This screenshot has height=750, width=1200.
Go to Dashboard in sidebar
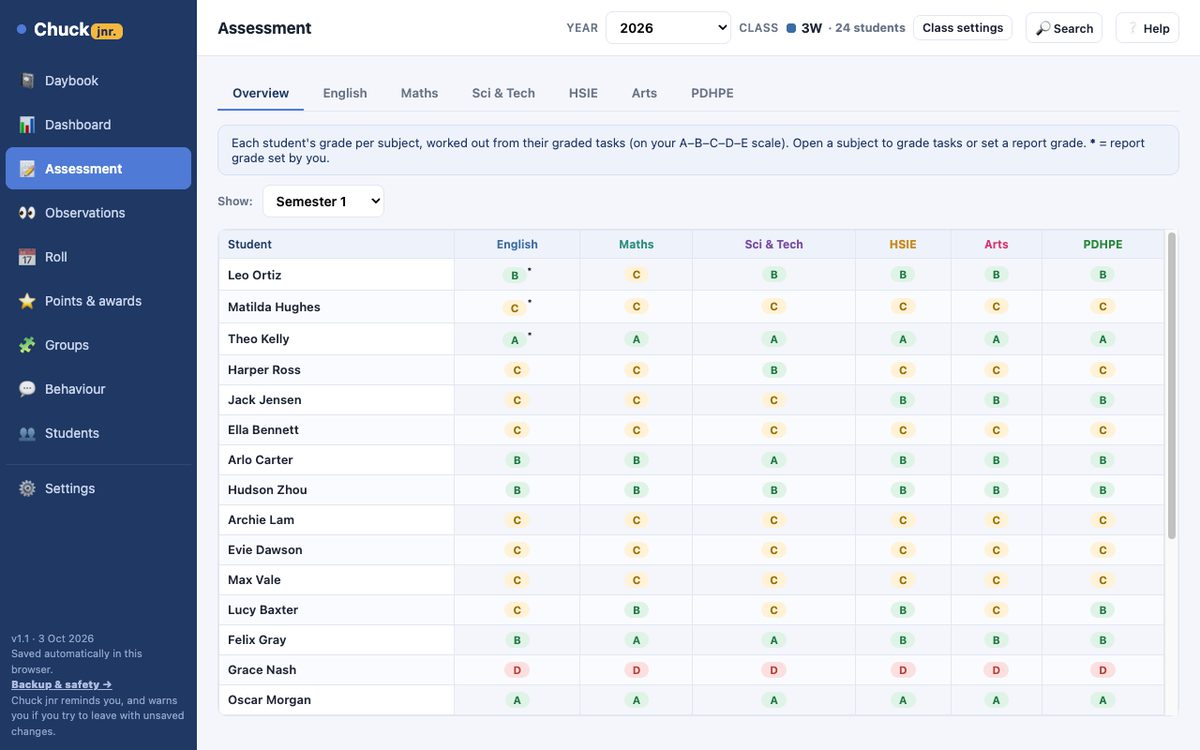point(98,125)
